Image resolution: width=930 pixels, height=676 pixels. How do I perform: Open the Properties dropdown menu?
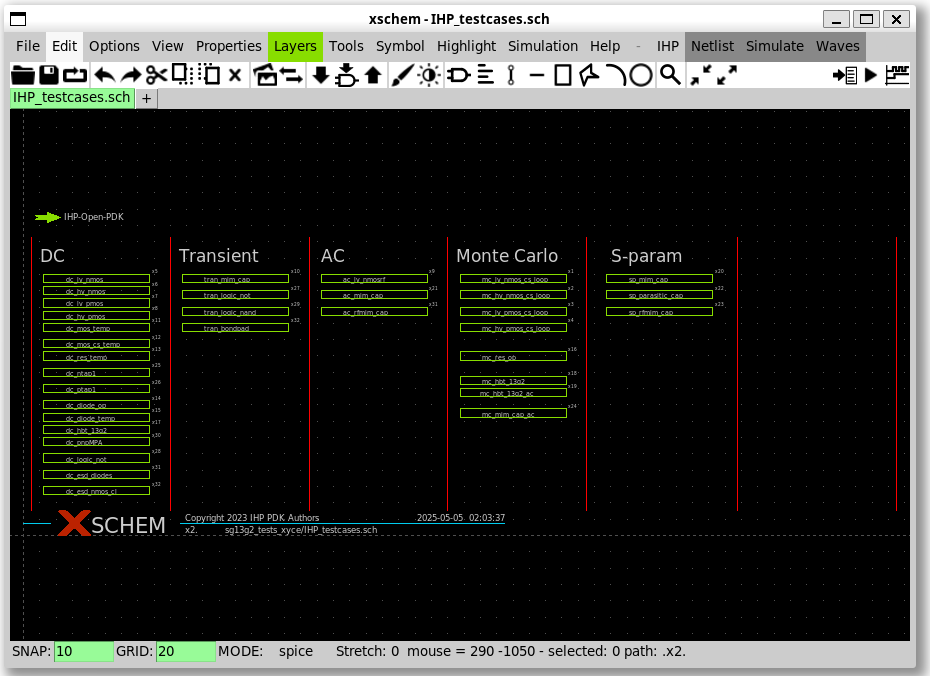coord(228,46)
